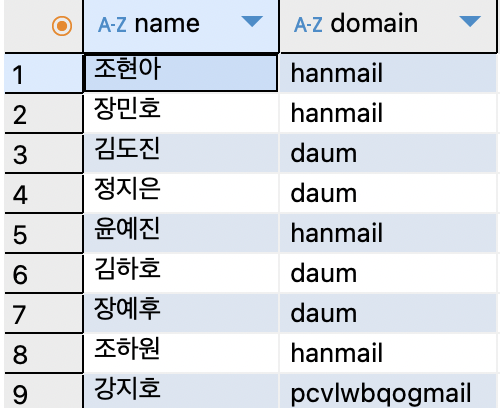Image resolution: width=500 pixels, height=408 pixels.
Task: Select row number 6 header
Action: pos(44,274)
